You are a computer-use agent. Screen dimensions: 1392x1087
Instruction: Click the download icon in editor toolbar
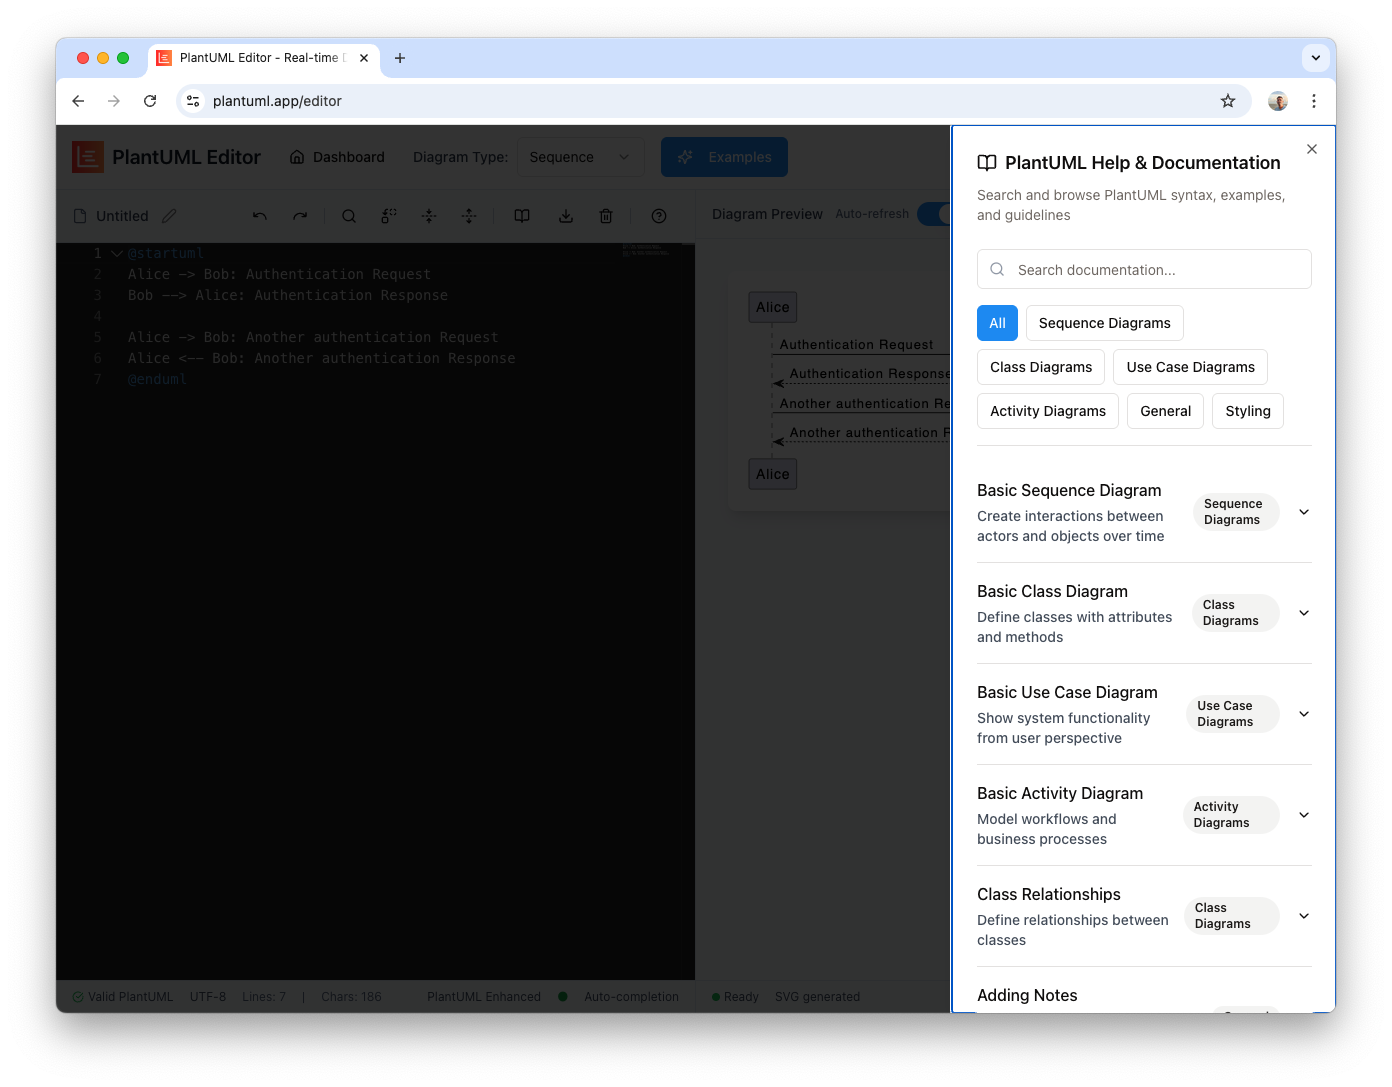coord(566,216)
